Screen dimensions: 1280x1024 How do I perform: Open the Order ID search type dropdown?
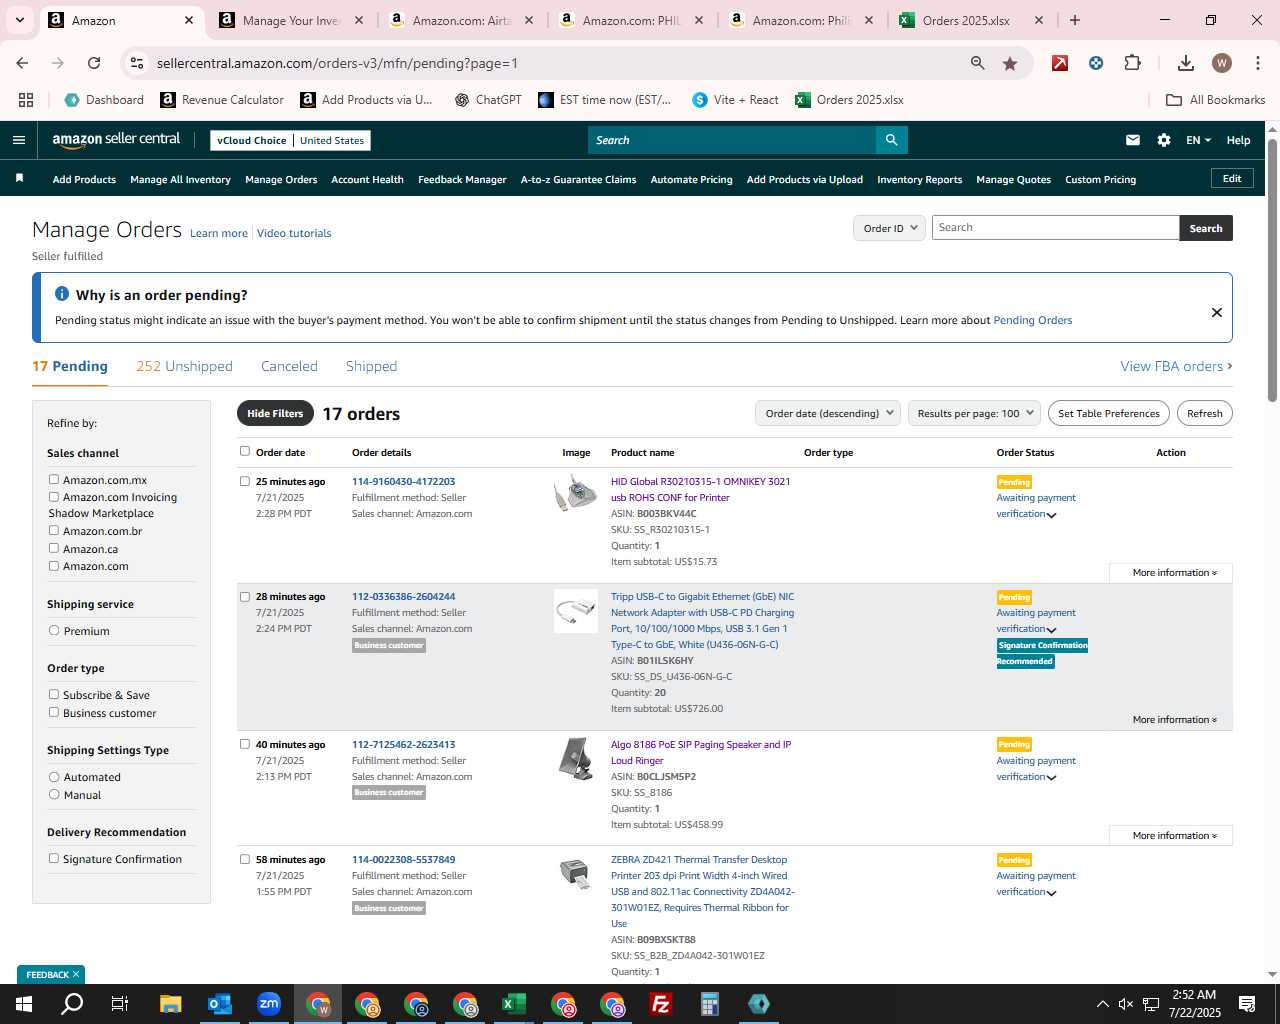pos(889,228)
